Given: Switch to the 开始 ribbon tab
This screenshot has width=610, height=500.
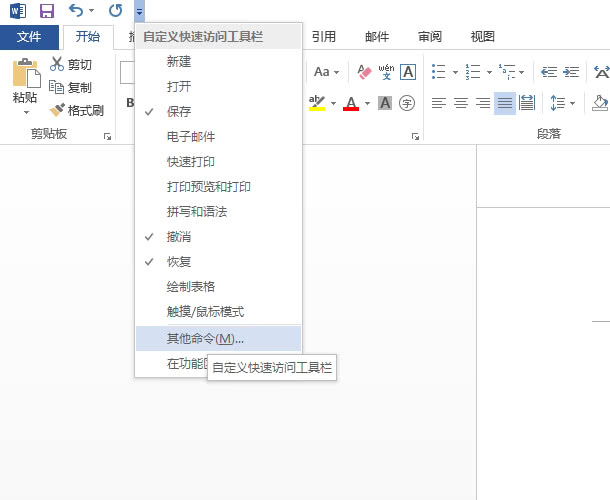Looking at the screenshot, I should coord(88,37).
